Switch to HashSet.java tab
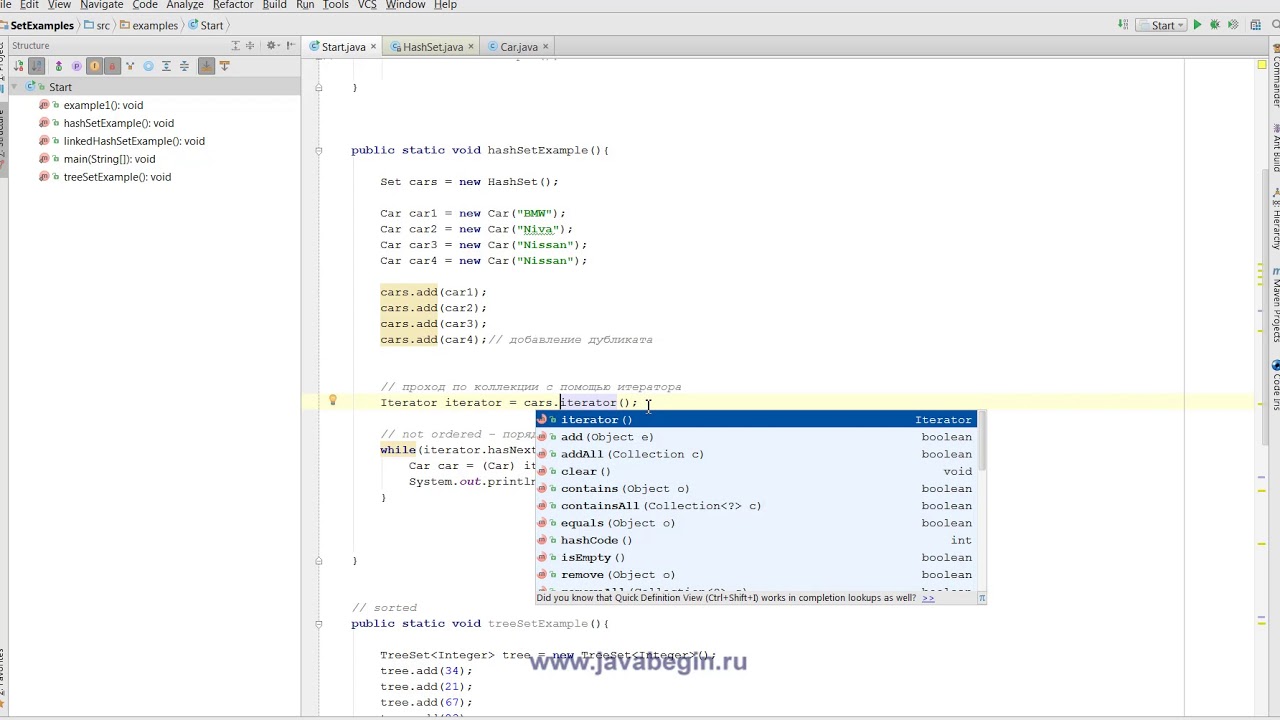The image size is (1280, 720). click(433, 47)
